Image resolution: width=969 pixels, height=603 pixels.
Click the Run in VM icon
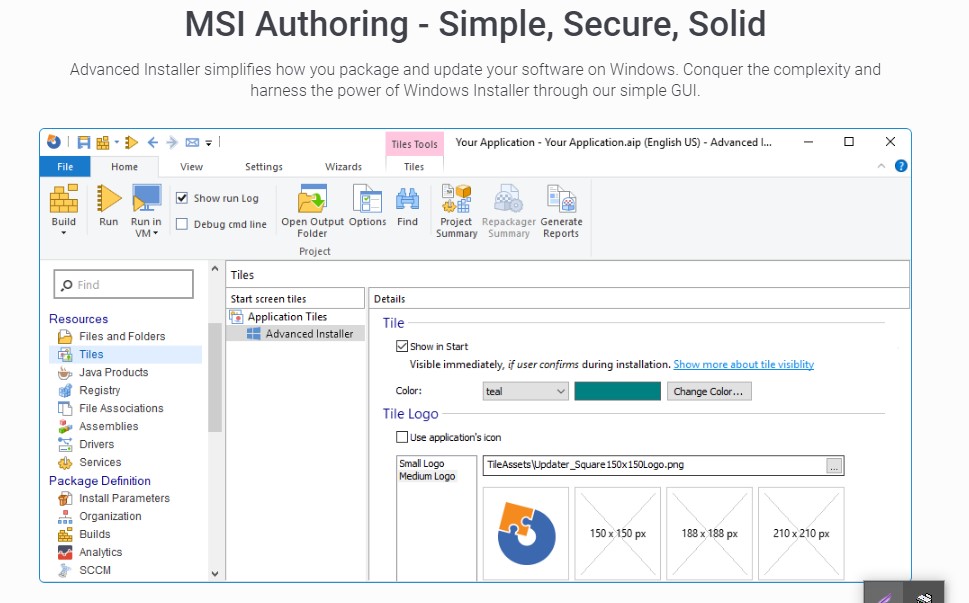146,199
